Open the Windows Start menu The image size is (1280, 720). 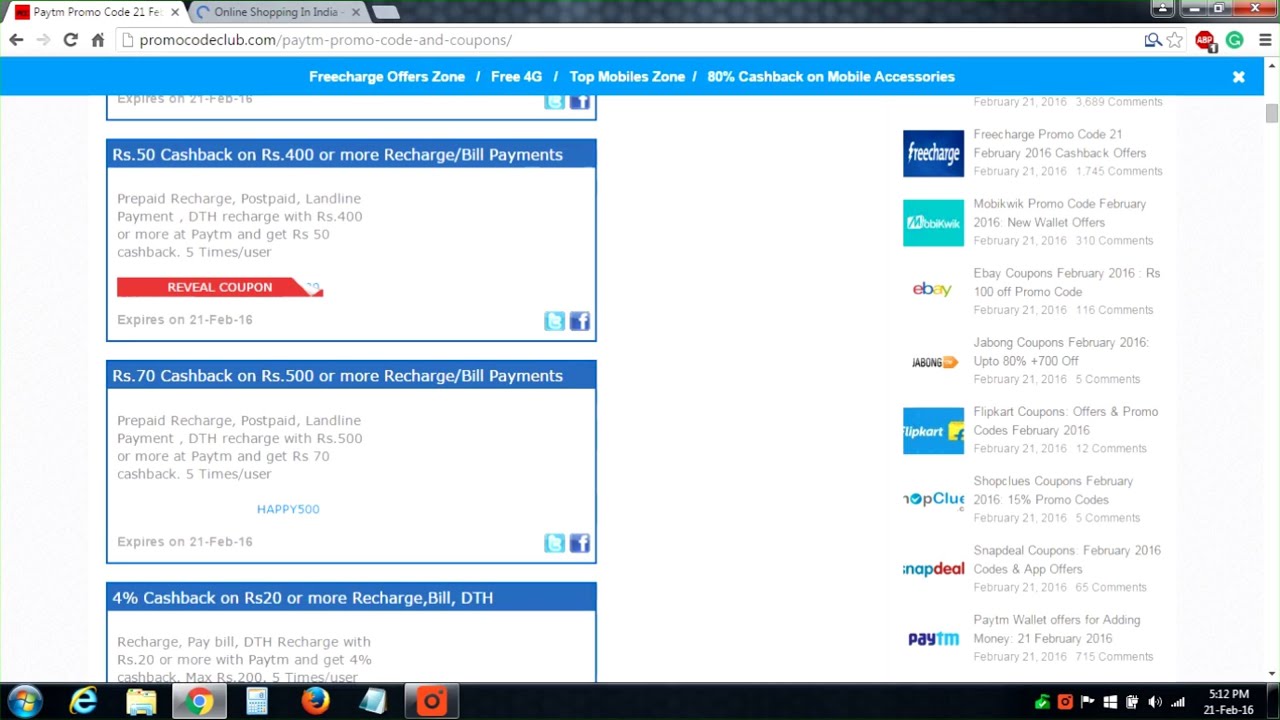[x=25, y=702]
